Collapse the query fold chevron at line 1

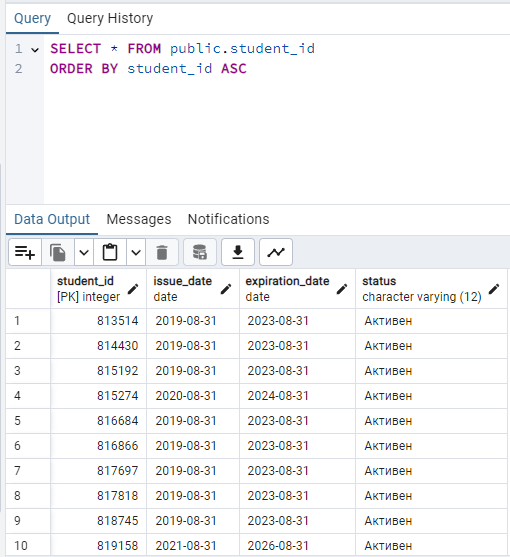35,50
